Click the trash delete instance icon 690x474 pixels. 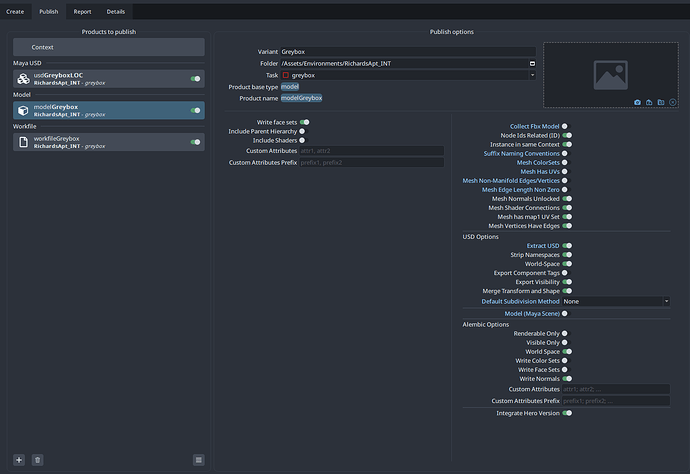pyautogui.click(x=37, y=460)
